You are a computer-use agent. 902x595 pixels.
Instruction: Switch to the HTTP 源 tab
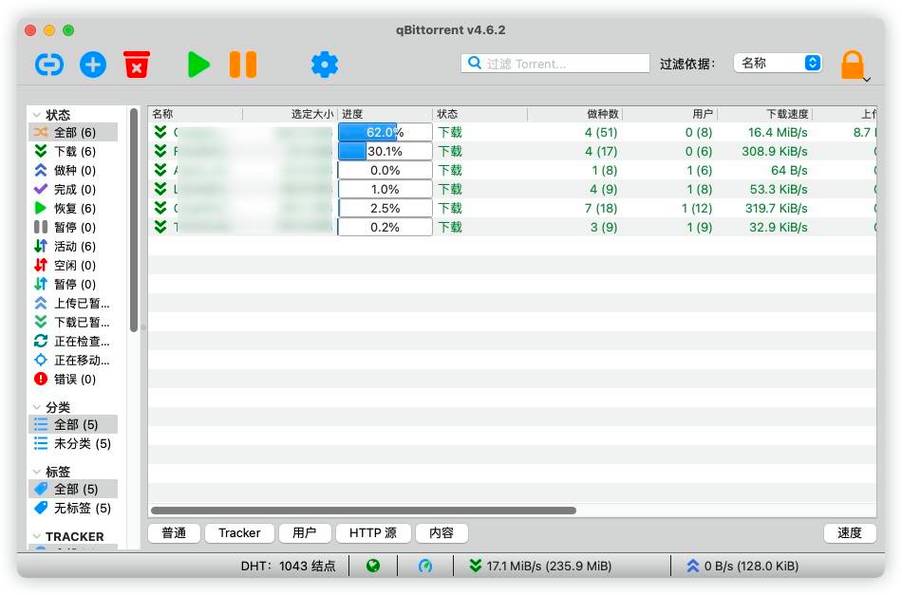371,533
